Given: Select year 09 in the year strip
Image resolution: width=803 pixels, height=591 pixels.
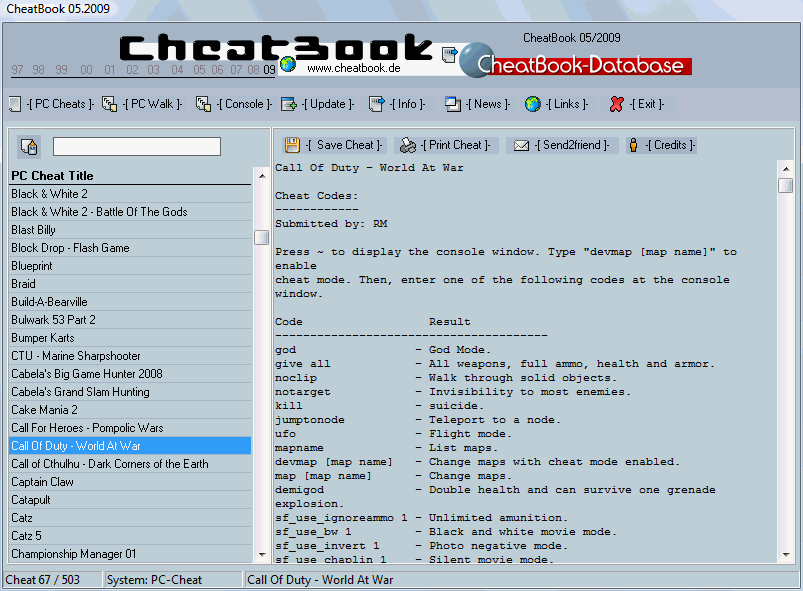Looking at the screenshot, I should tap(269, 70).
